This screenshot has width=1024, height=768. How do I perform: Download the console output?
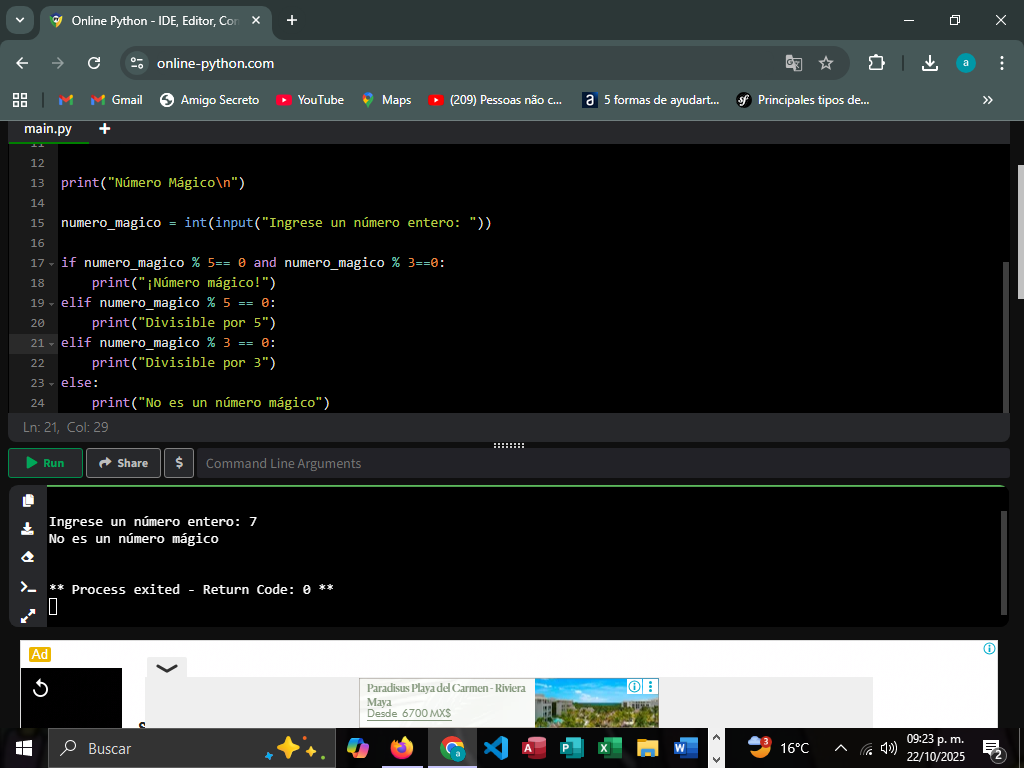(x=28, y=529)
